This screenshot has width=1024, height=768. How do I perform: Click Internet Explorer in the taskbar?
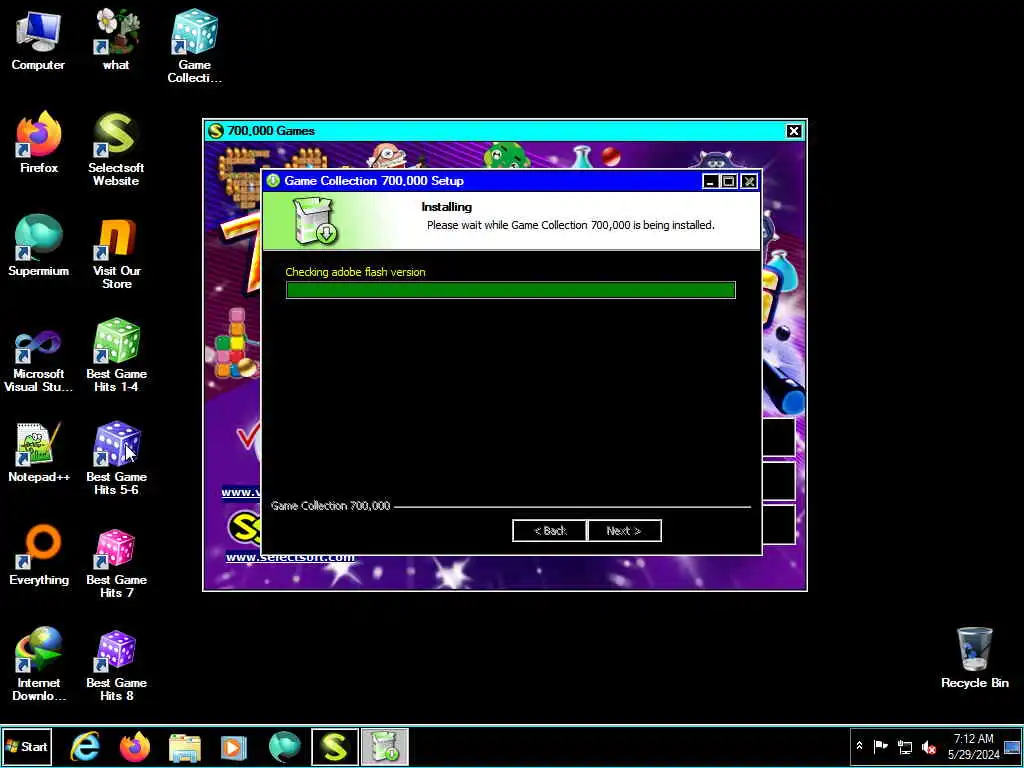(86, 747)
